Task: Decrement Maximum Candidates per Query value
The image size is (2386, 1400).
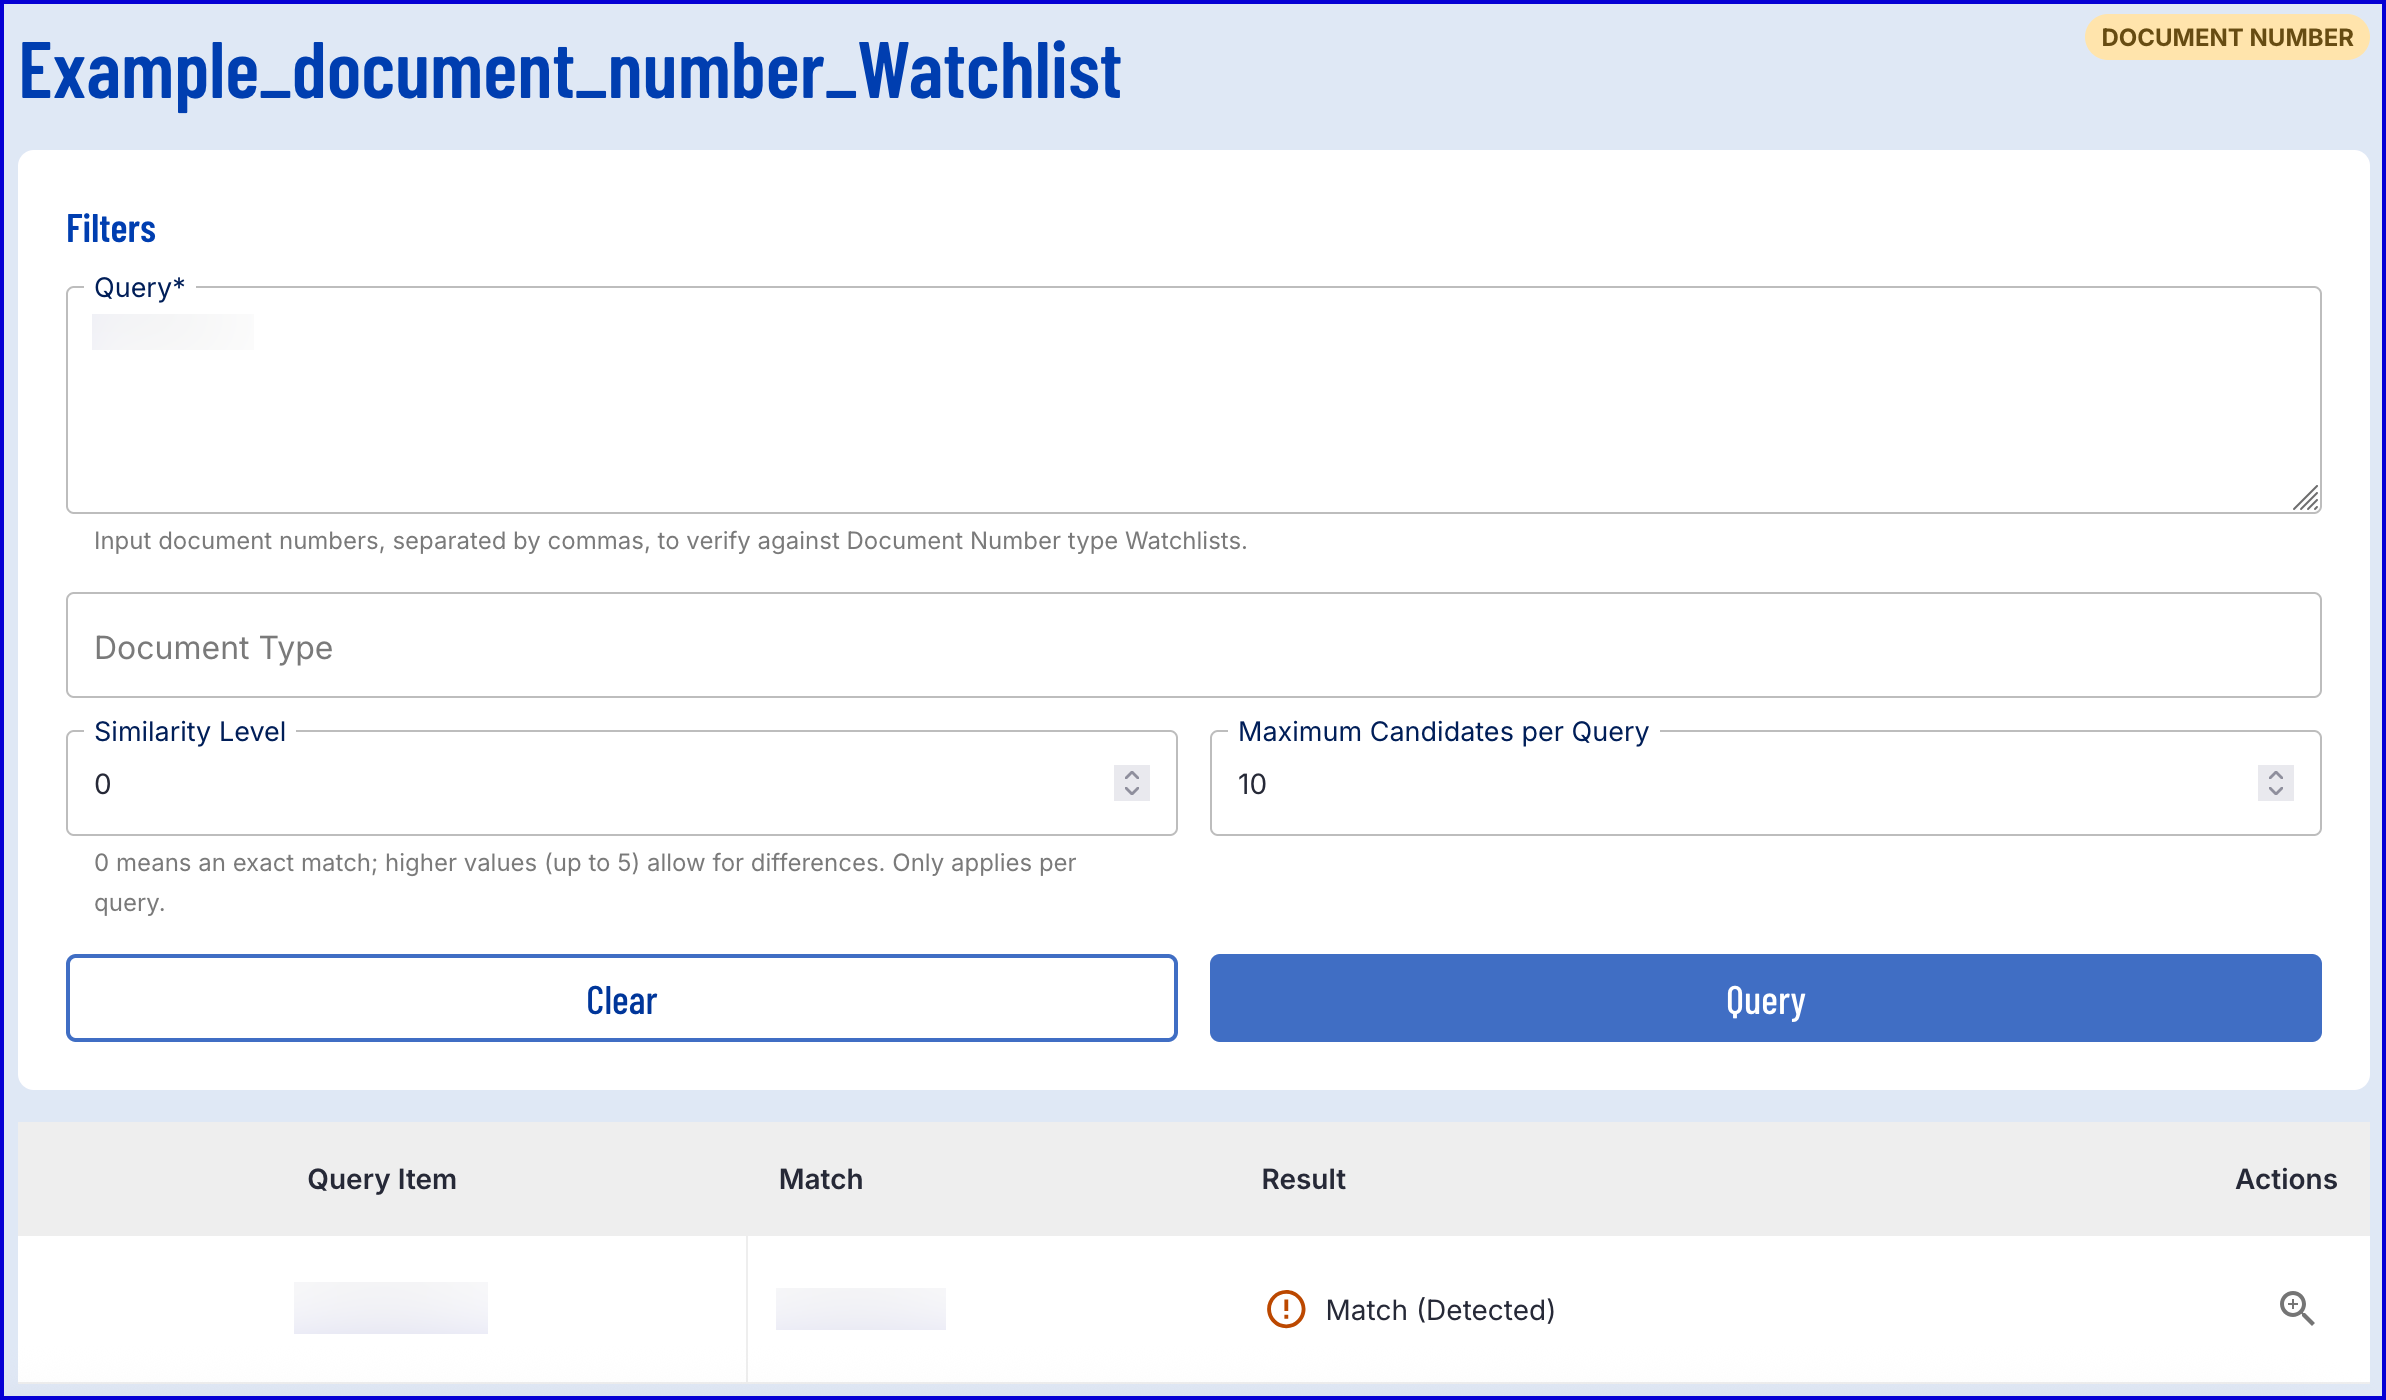Action: coord(2276,791)
